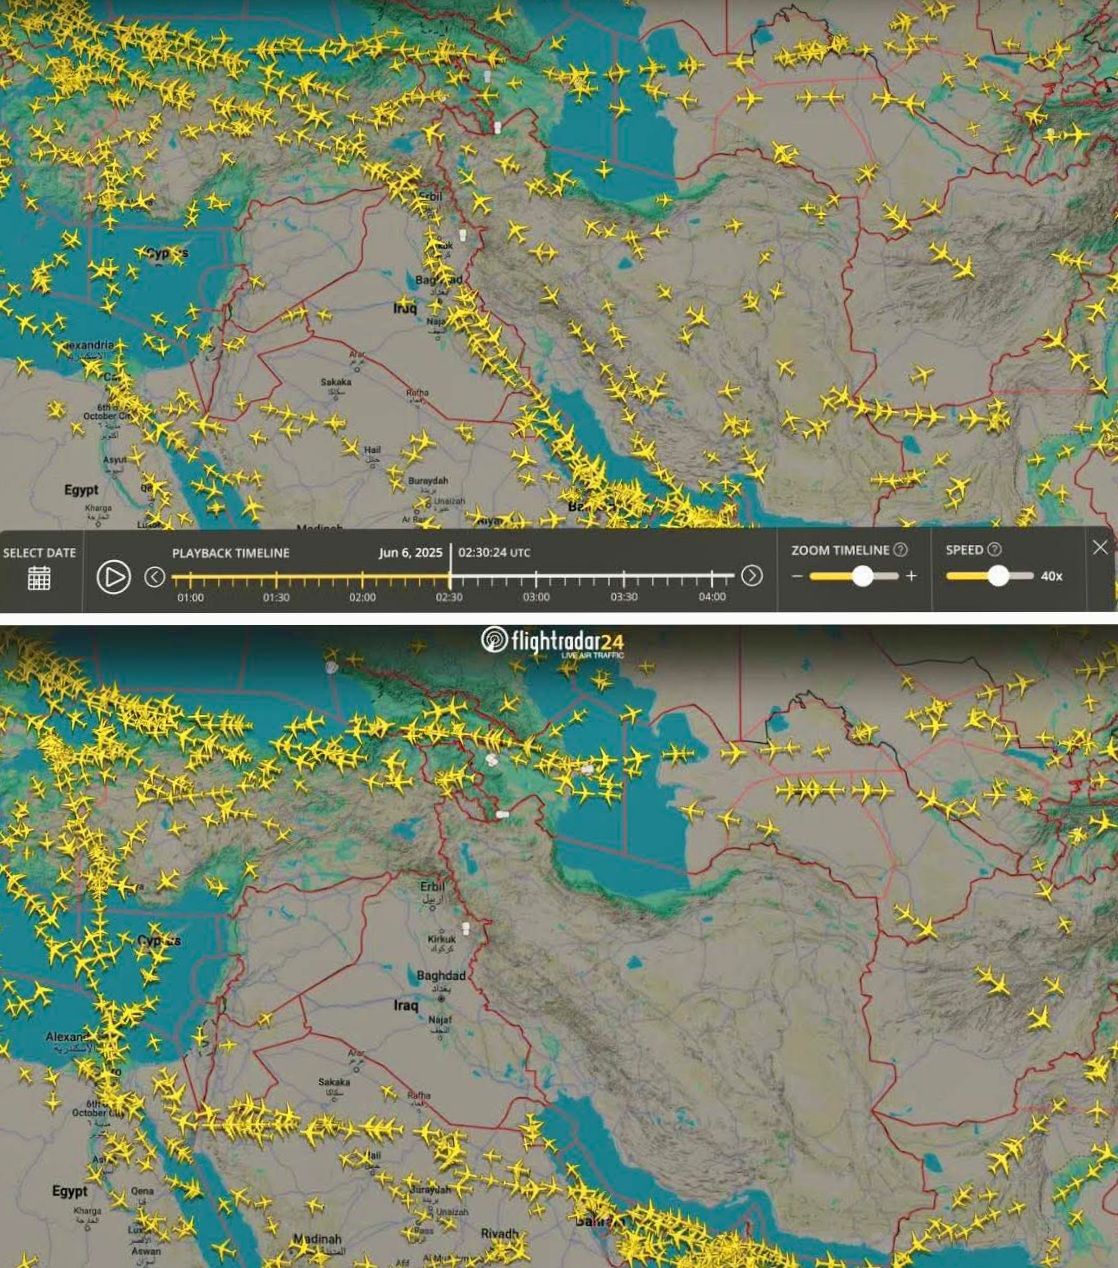This screenshot has height=1268, width=1118.
Task: Click the 'Madinah' label in lower map
Action: pyautogui.click(x=317, y=1240)
